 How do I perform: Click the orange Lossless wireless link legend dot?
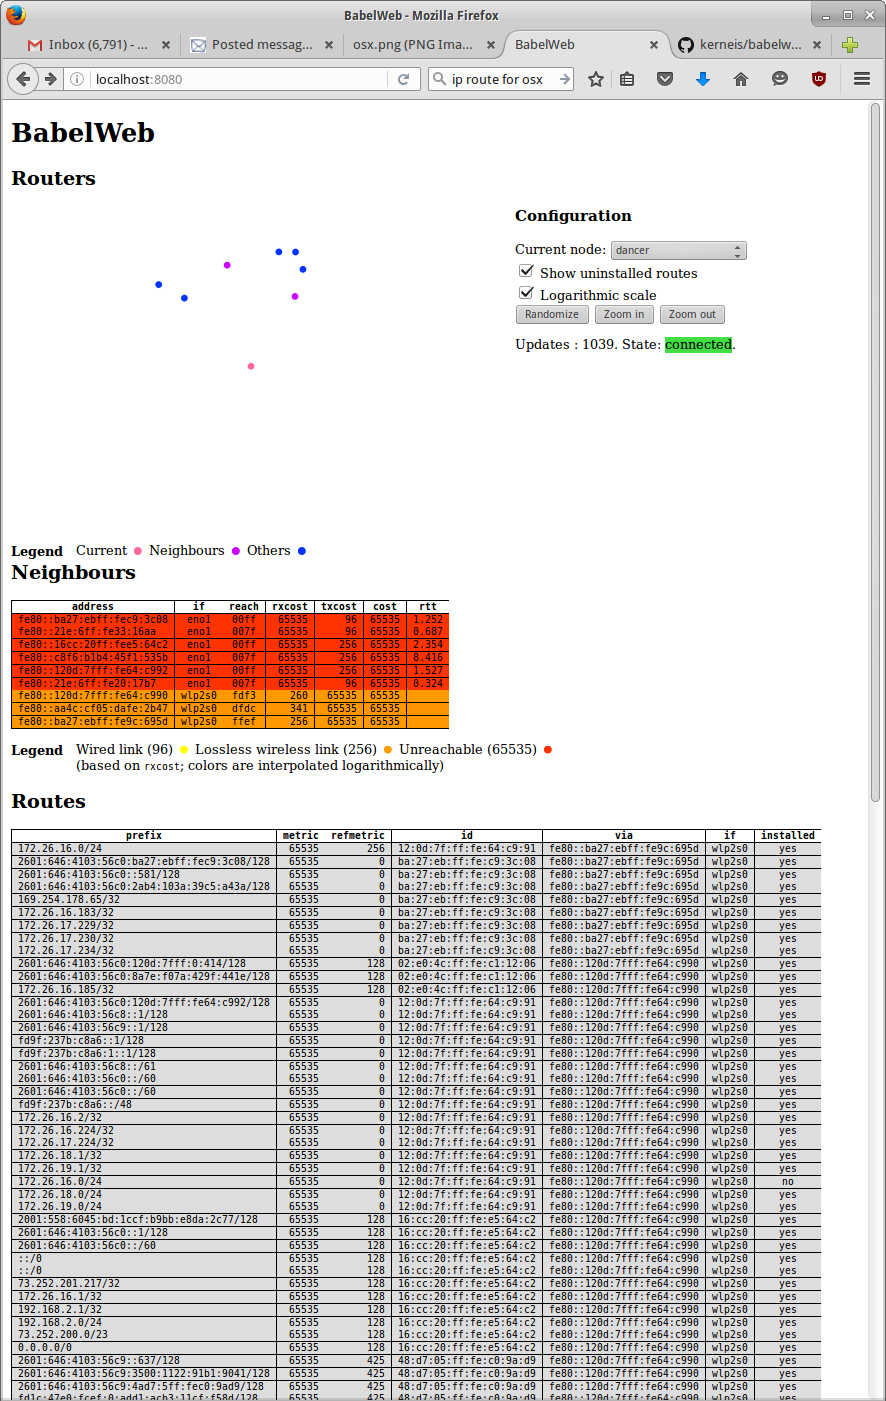point(388,750)
